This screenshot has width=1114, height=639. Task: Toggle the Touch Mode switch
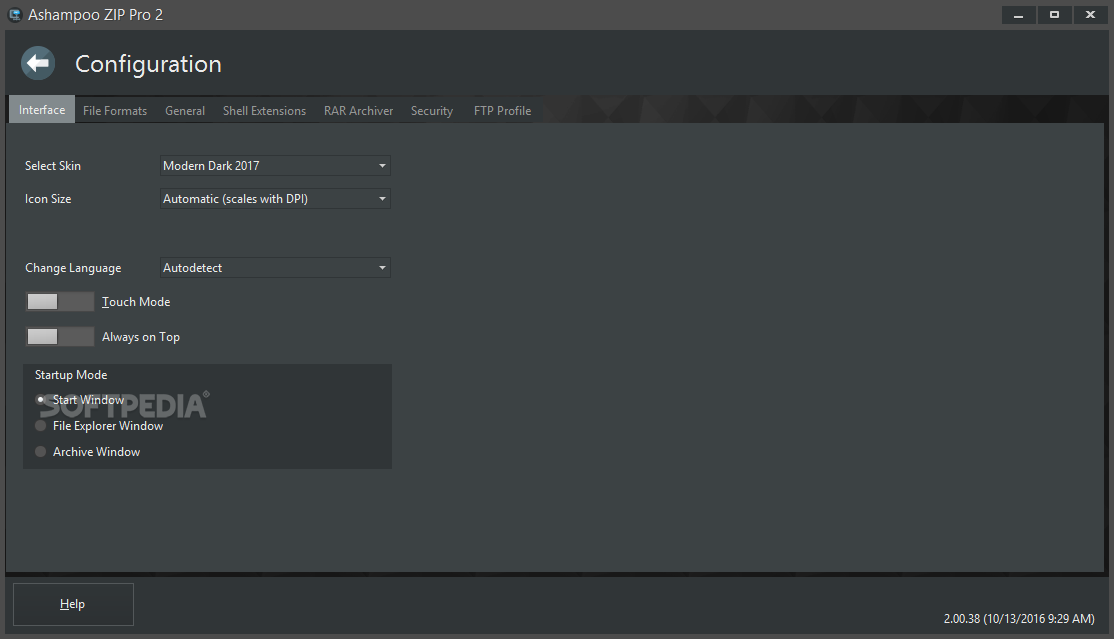[60, 301]
